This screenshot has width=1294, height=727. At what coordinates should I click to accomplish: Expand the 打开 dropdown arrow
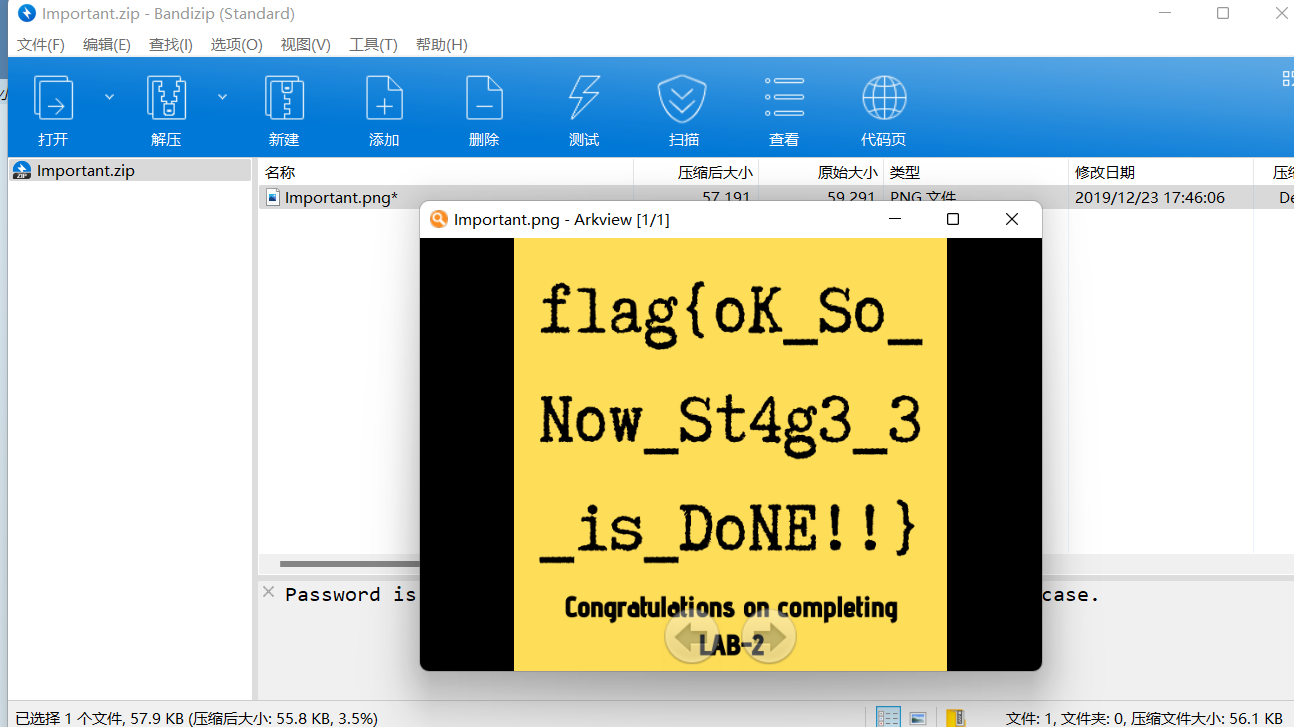pyautogui.click(x=110, y=97)
